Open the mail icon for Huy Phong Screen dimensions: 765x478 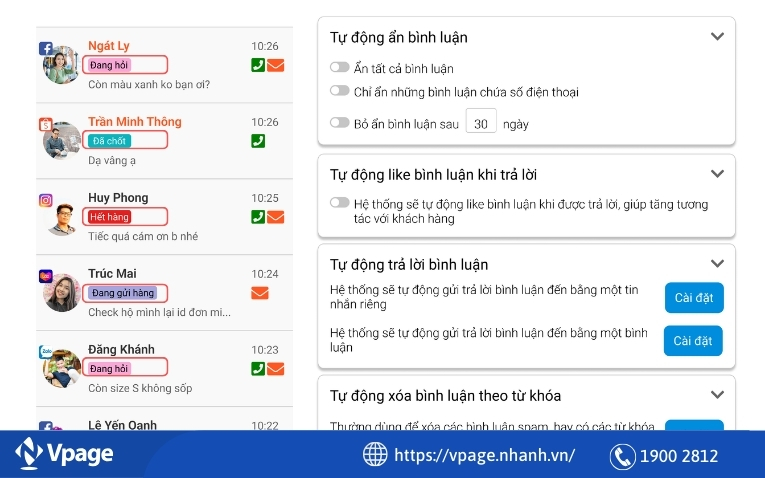[276, 217]
